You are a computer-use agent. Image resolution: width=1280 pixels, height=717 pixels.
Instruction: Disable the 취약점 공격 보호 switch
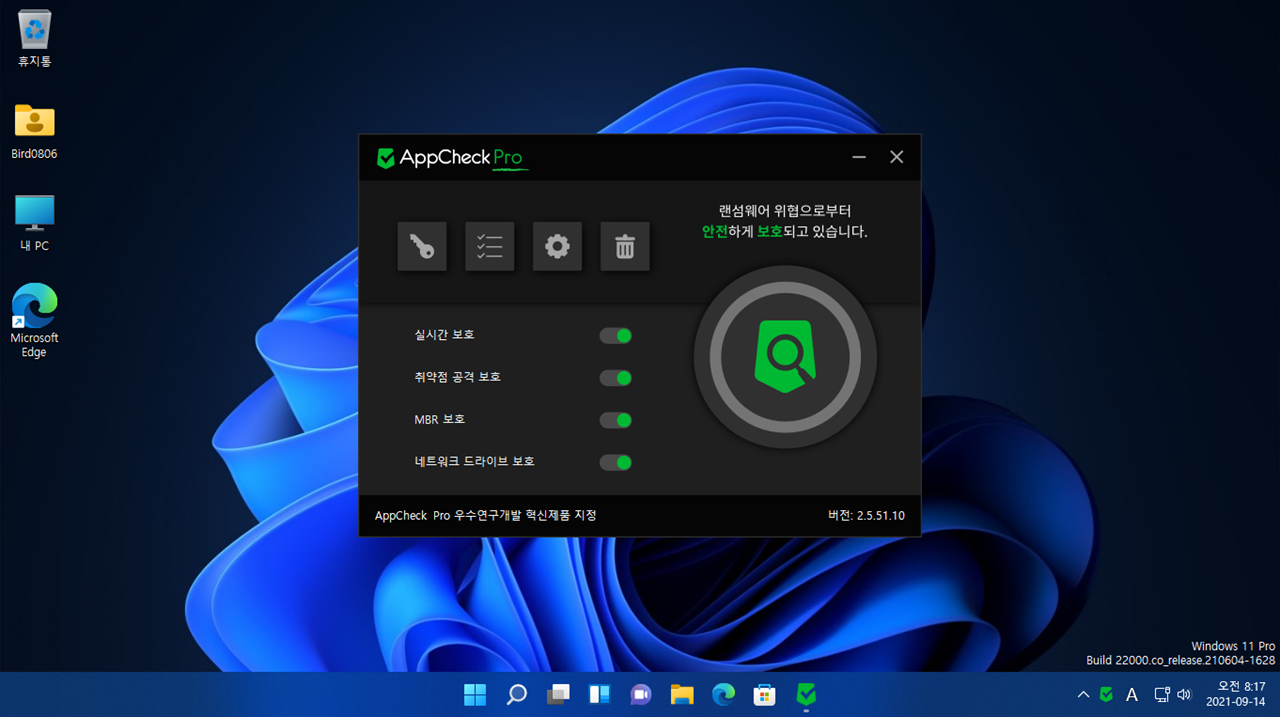tap(615, 378)
